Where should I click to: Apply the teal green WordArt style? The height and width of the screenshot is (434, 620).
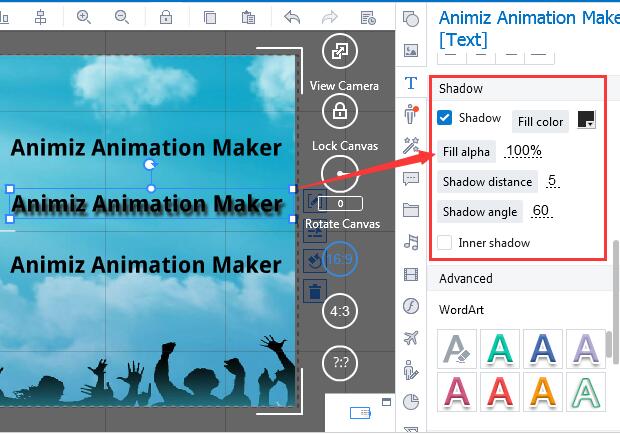click(x=500, y=349)
